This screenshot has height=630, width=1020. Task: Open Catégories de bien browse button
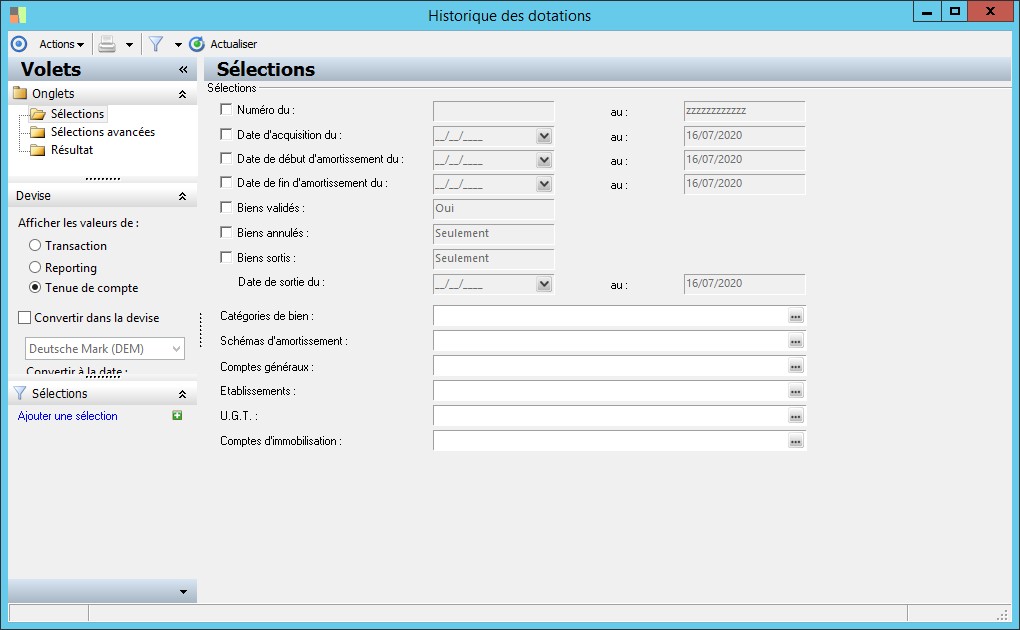[796, 316]
